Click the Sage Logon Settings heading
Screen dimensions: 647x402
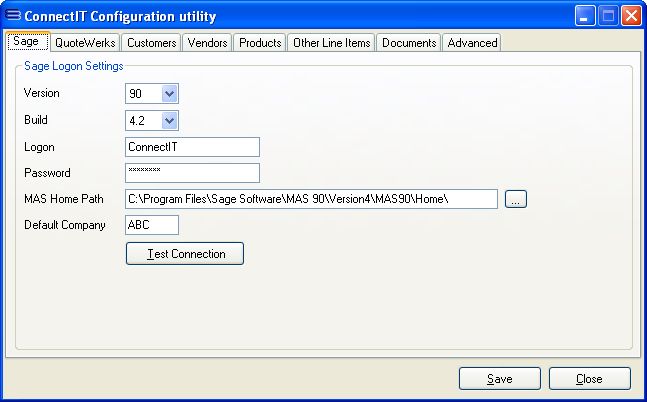pyautogui.click(x=74, y=66)
